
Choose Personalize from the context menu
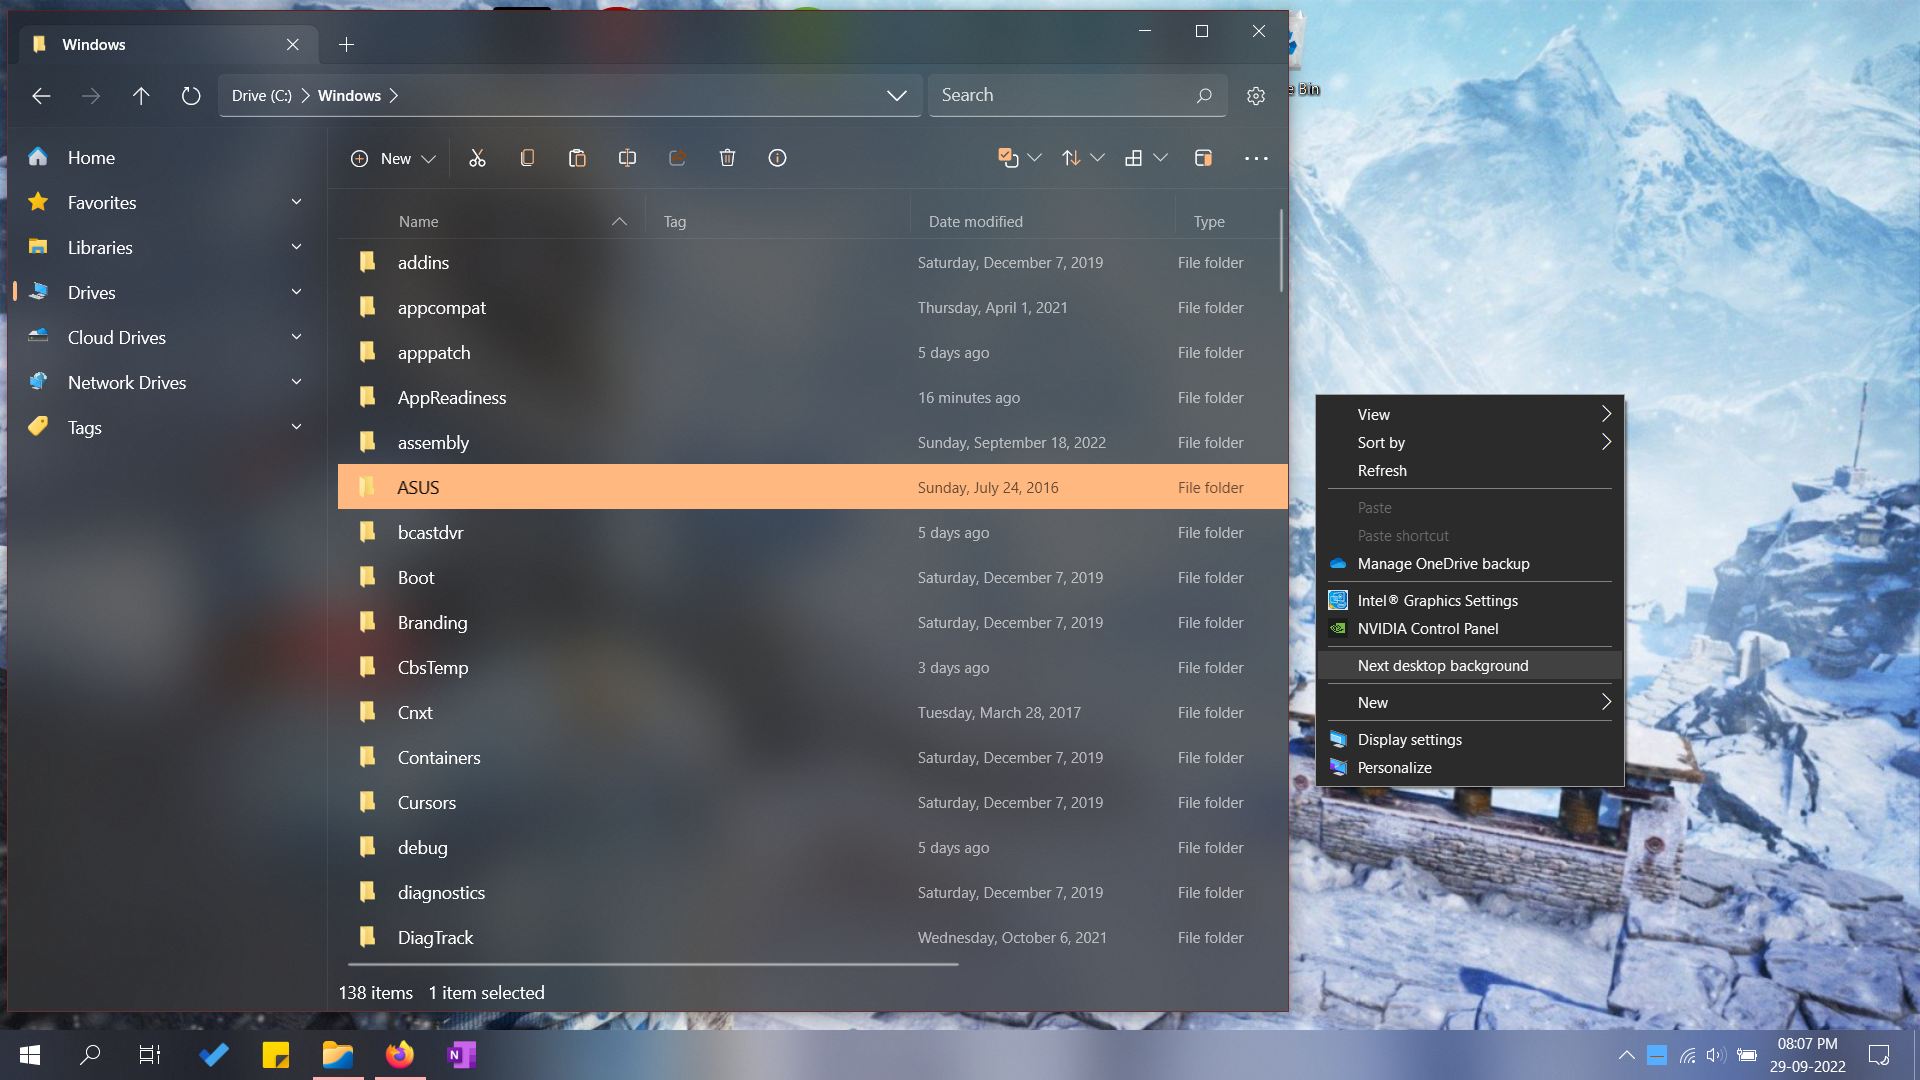1394,768
